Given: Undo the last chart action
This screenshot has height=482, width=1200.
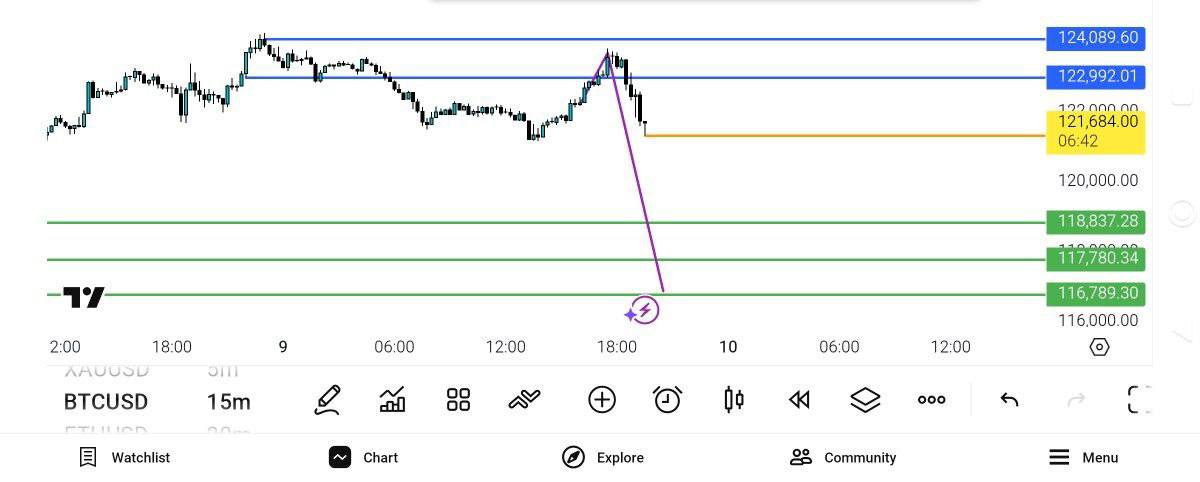Looking at the screenshot, I should tap(1009, 400).
